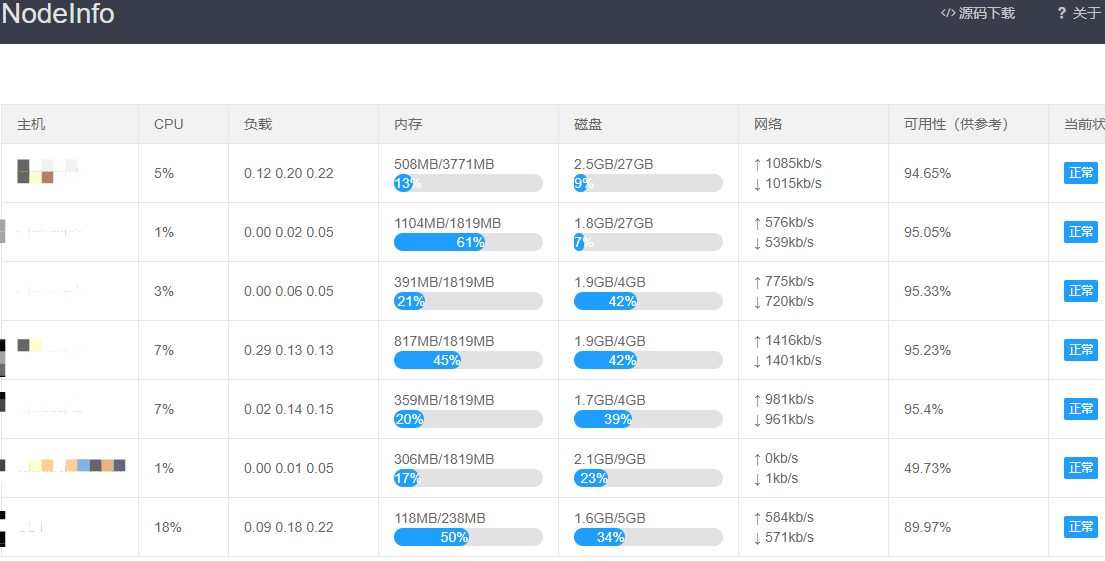
Task: Click the 磁盘 column header
Action: tap(588, 124)
